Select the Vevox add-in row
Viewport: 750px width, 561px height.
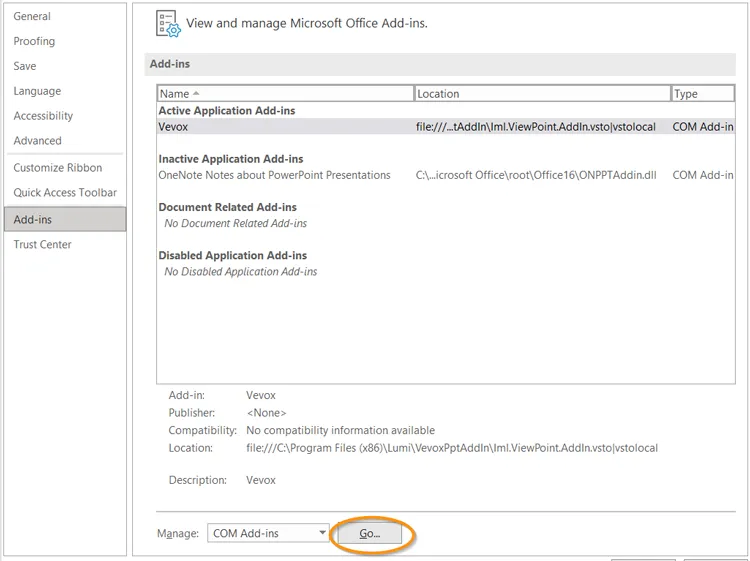pos(173,127)
